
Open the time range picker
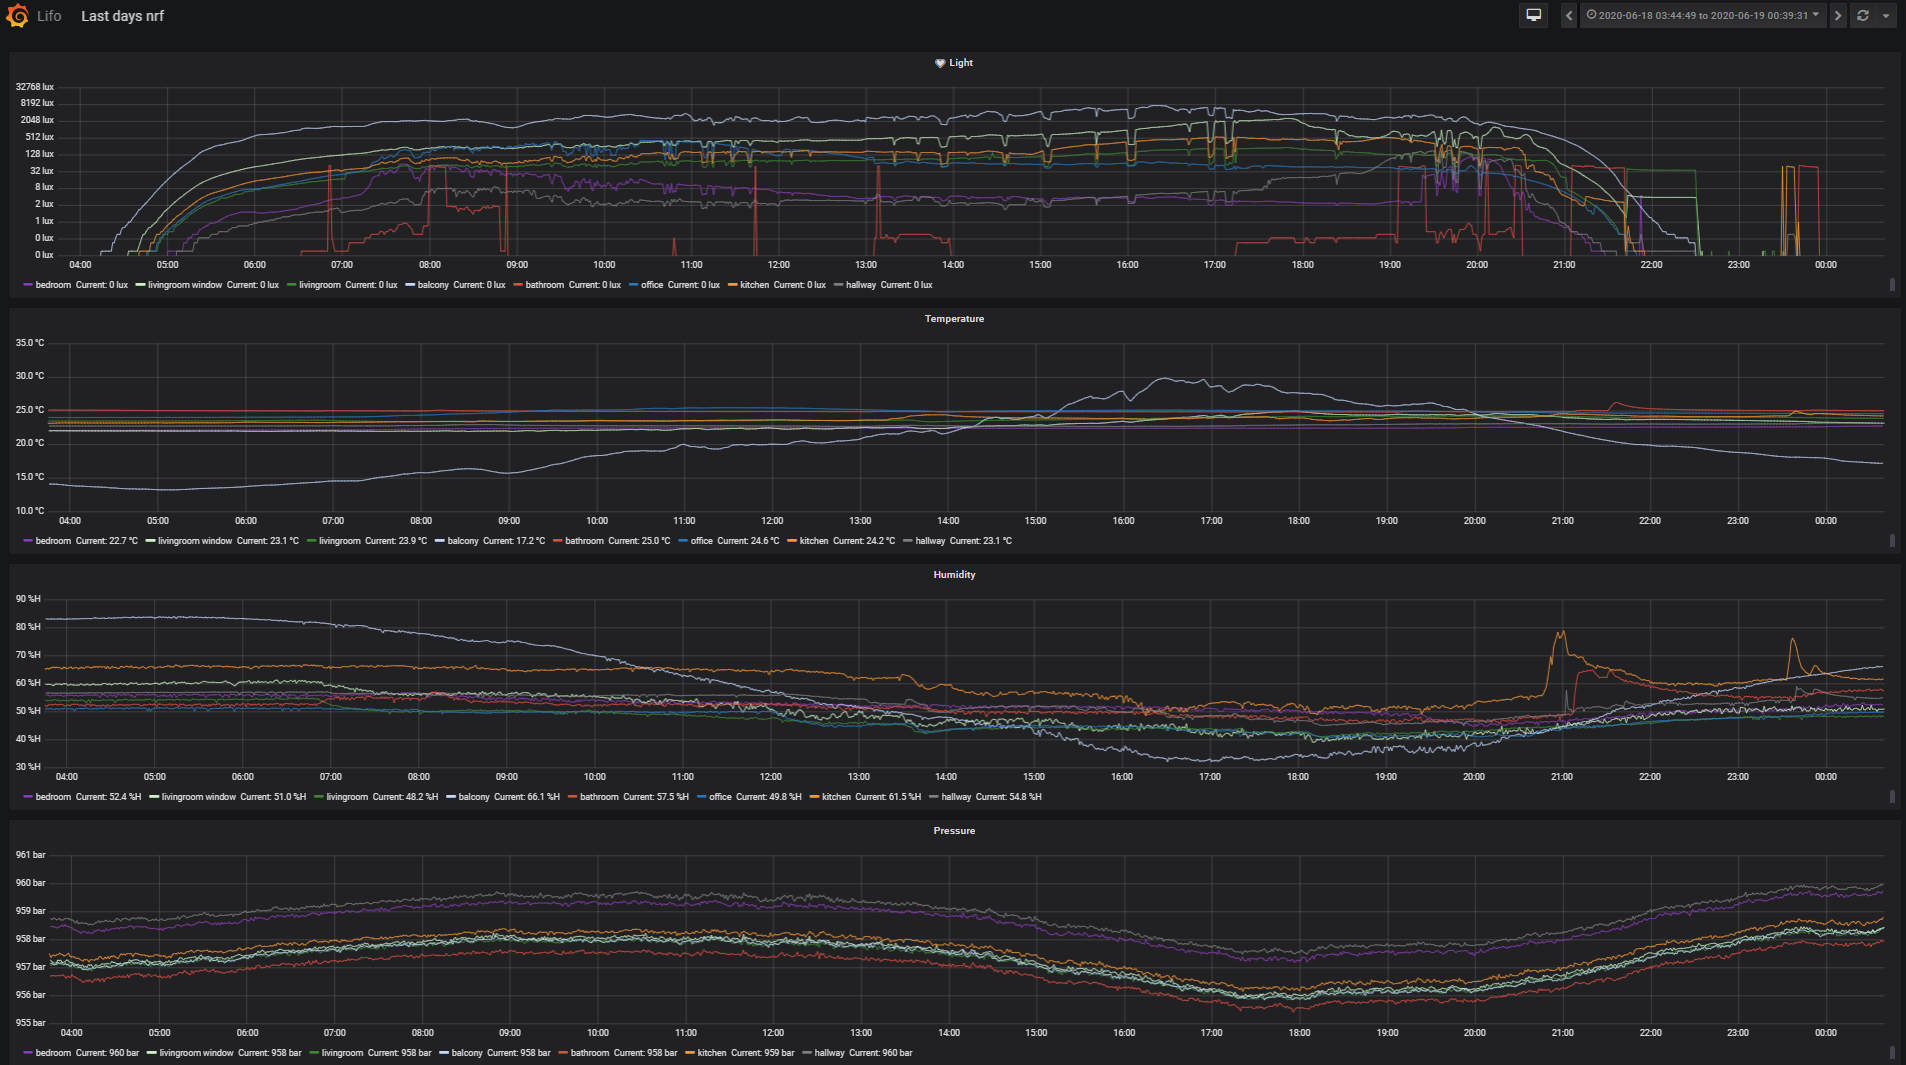click(x=1703, y=15)
